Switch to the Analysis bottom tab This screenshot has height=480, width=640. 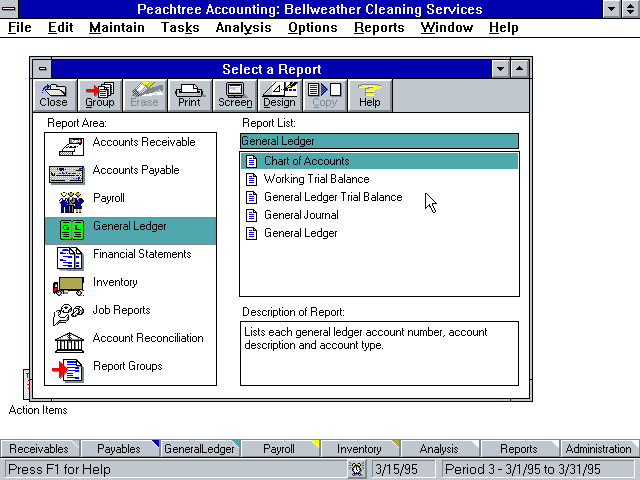point(439,449)
